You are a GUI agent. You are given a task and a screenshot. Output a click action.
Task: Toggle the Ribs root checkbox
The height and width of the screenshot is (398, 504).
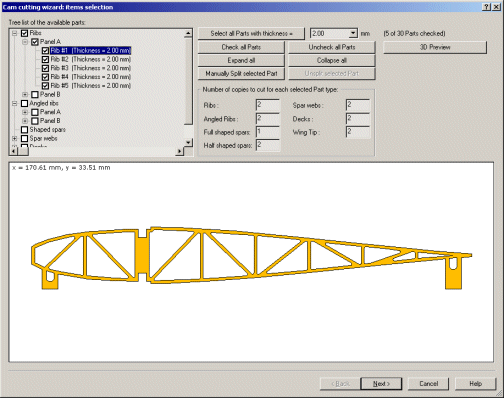tap(24, 33)
